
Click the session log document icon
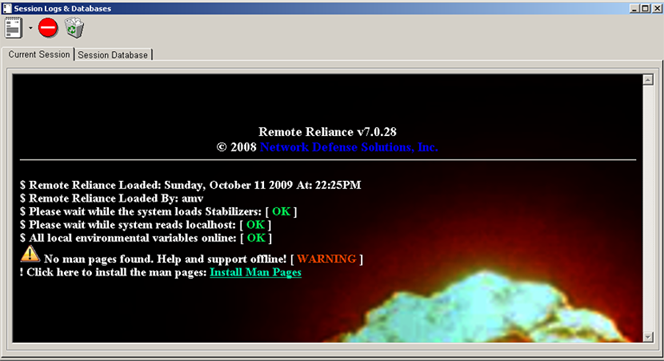tap(14, 28)
